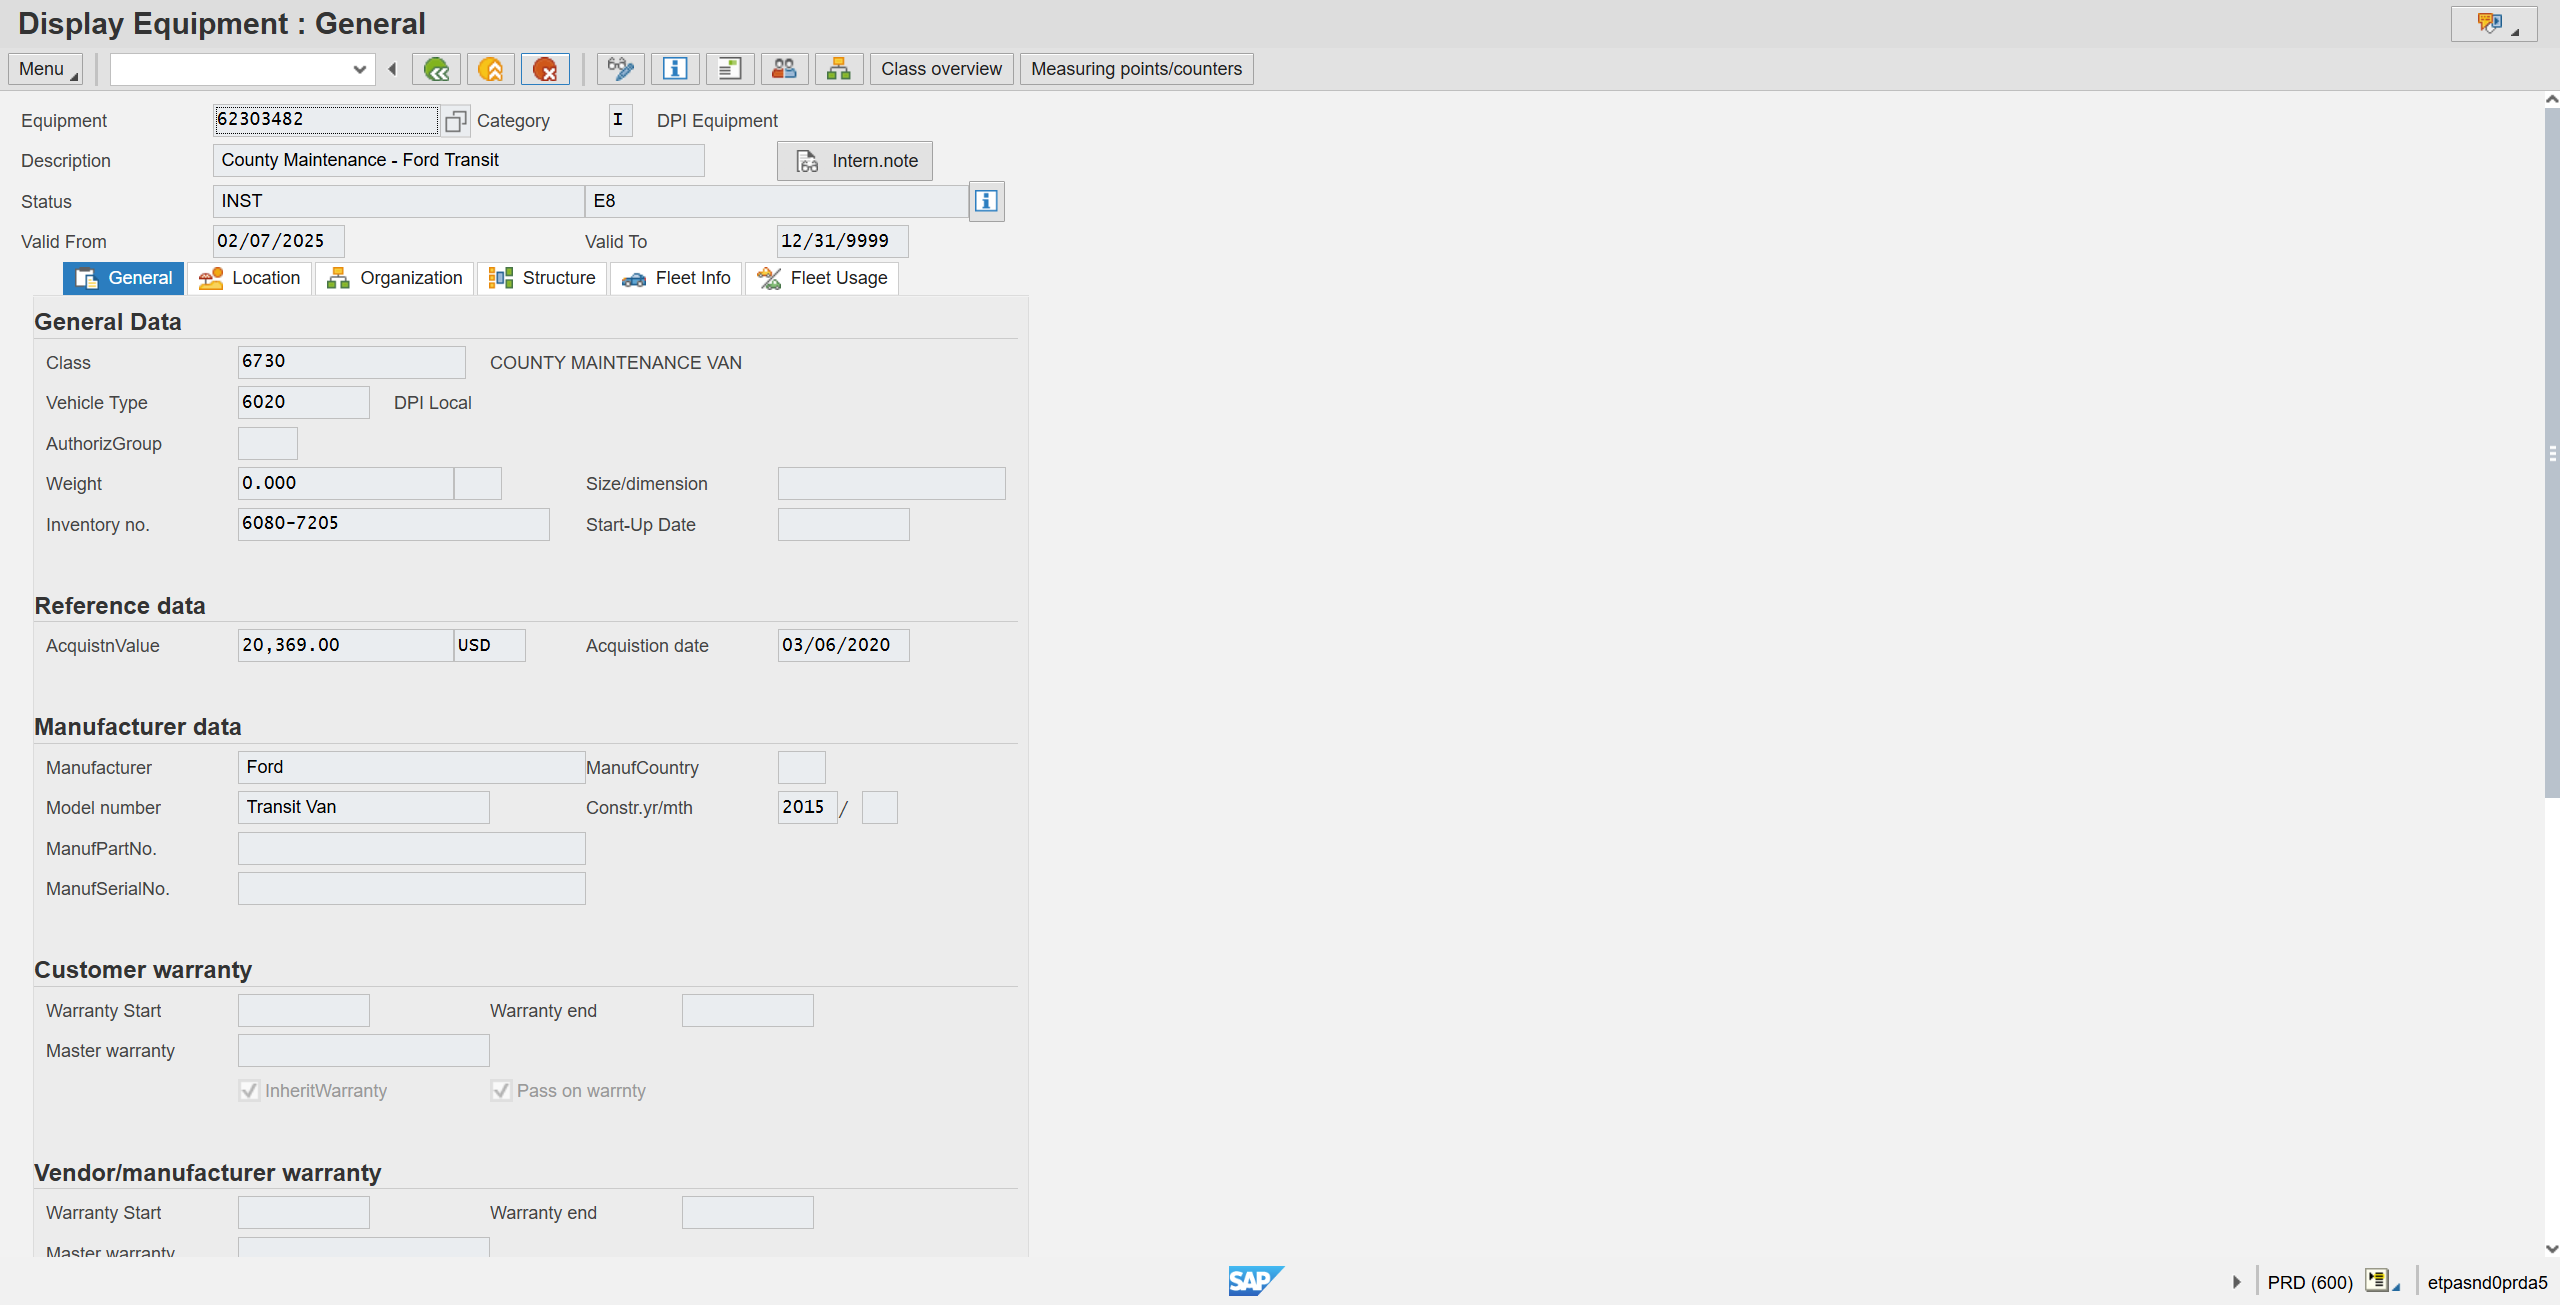The width and height of the screenshot is (2560, 1305).
Task: Toggle the InheritWarranty checkbox
Action: tap(249, 1091)
